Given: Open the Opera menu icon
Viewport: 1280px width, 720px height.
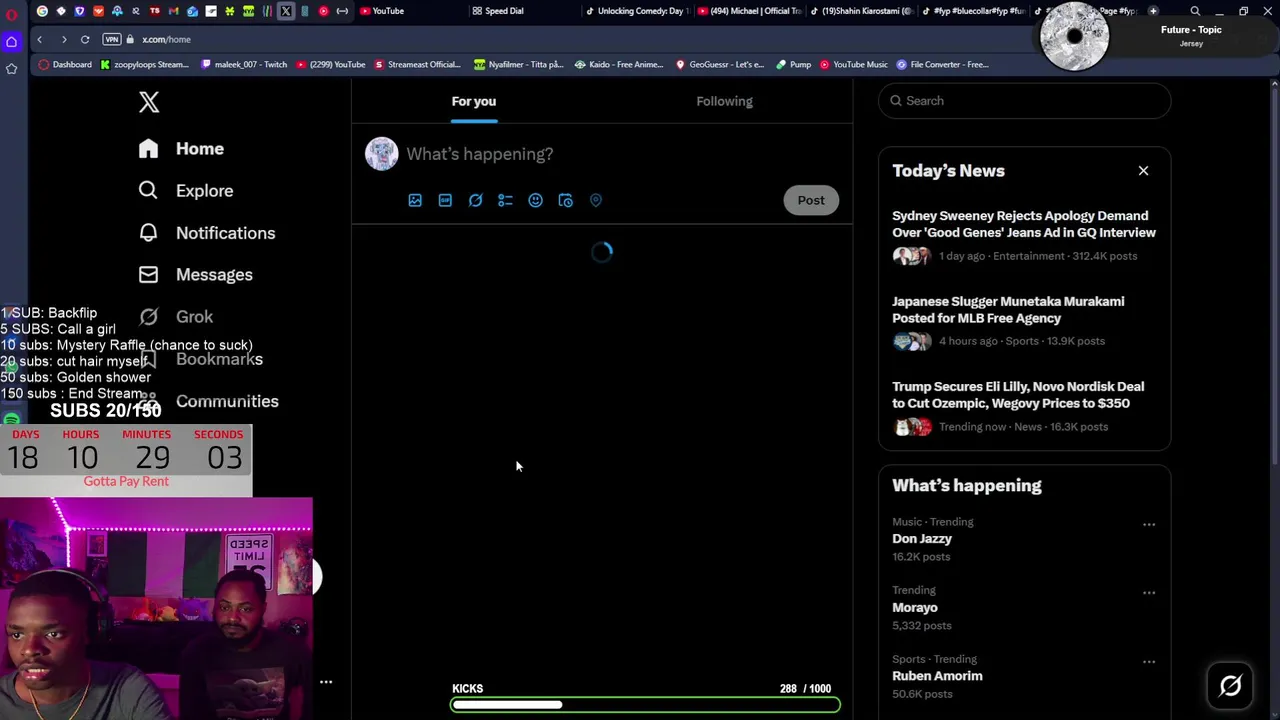Looking at the screenshot, I should 11,14.
